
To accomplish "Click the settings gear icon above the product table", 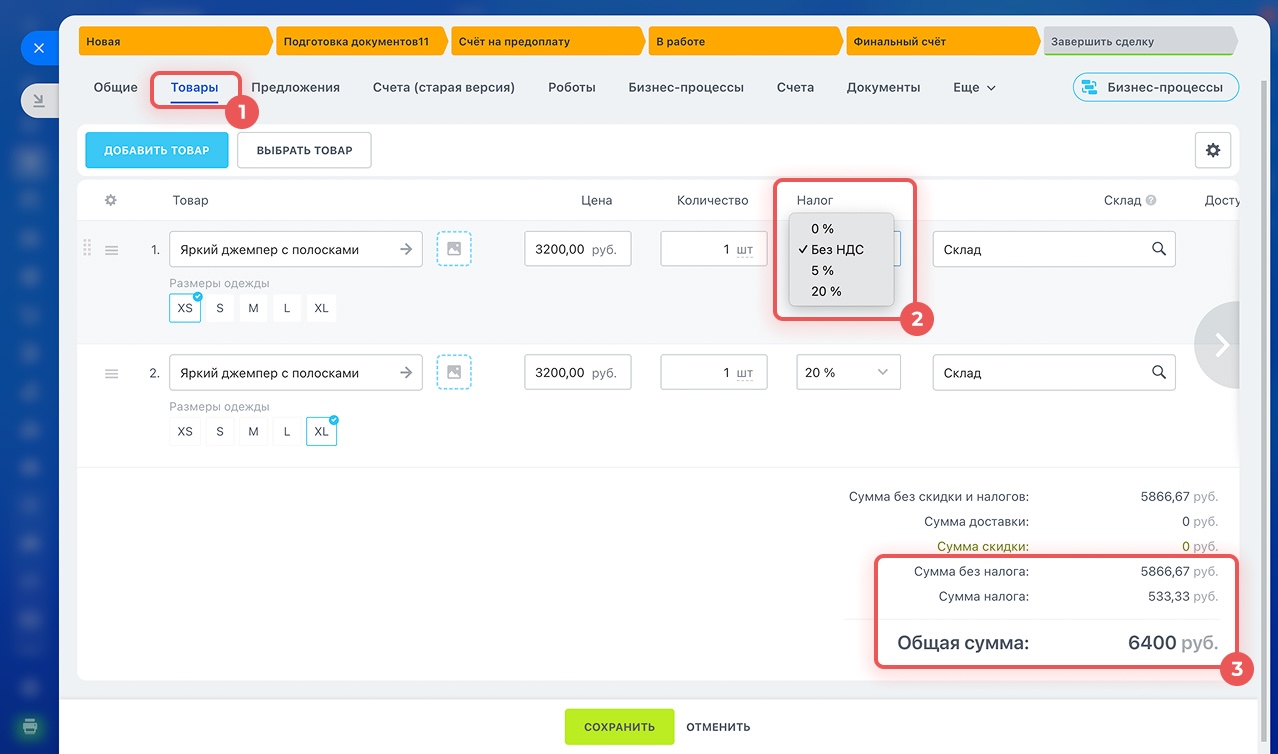I will [x=1212, y=150].
